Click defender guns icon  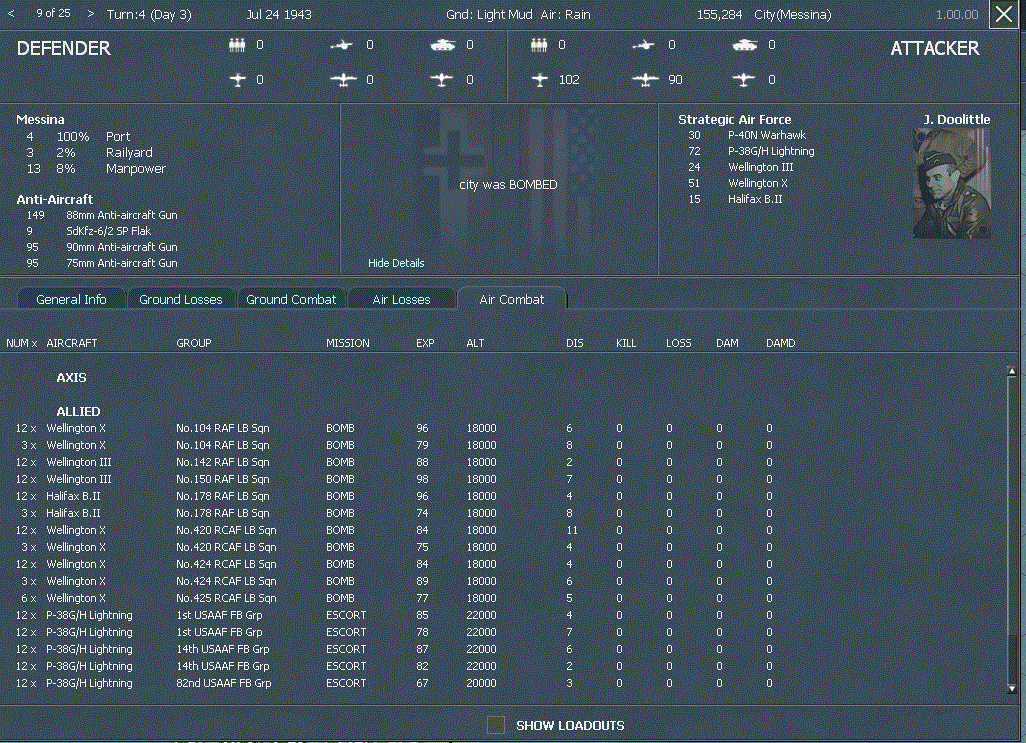(341, 45)
